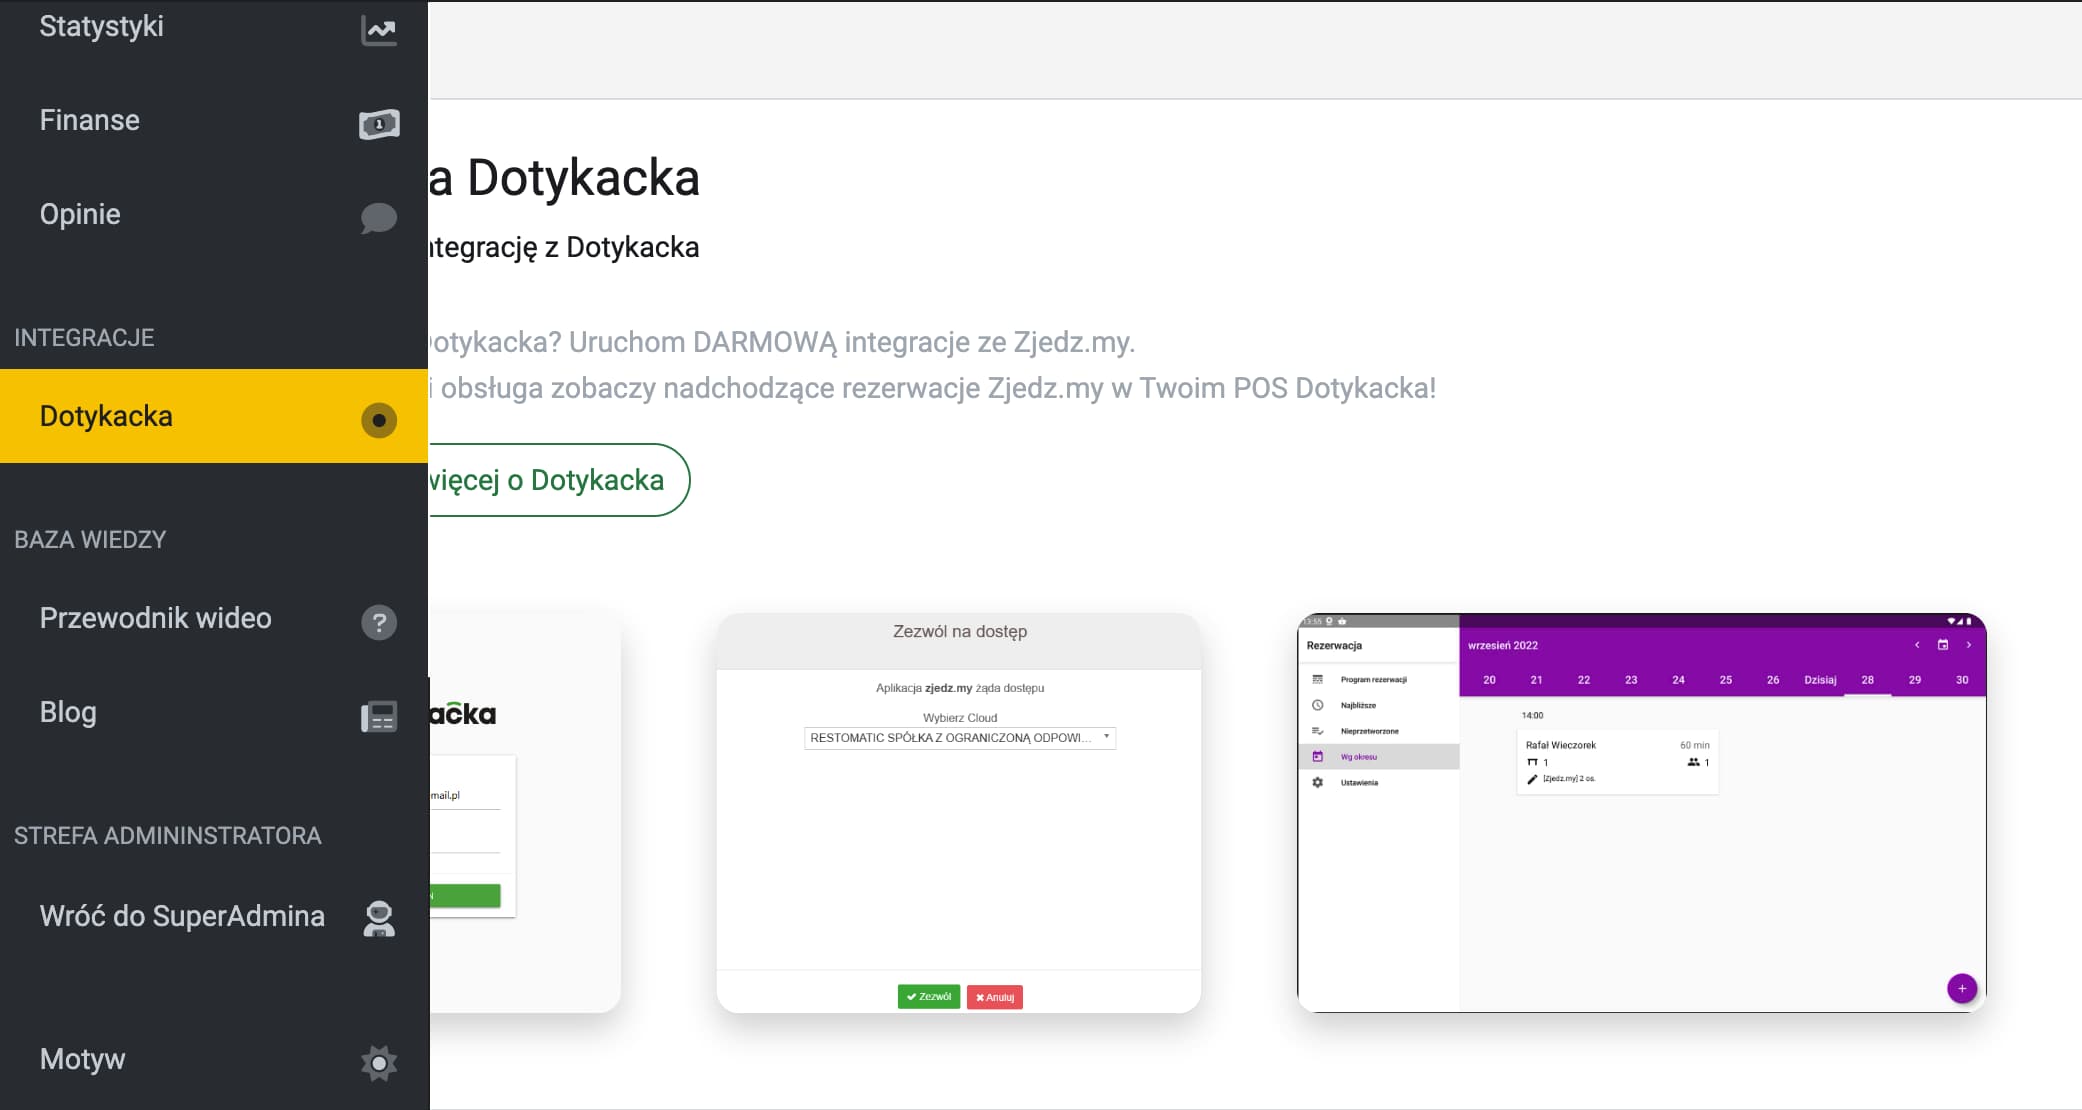Click the 'INTEGRACJE' section label
The height and width of the screenshot is (1110, 2082).
84,338
